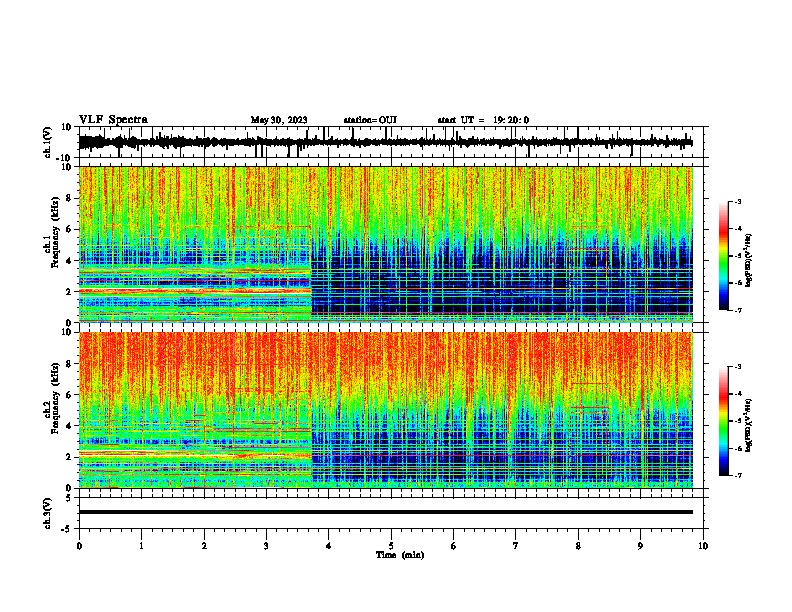Screen dimensions: 792x612
Task: Click time axis tick label "7"
Action: 516,546
